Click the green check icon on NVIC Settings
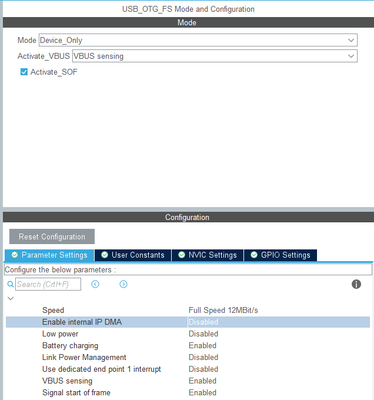This screenshot has height=400, width=374. pos(182,255)
